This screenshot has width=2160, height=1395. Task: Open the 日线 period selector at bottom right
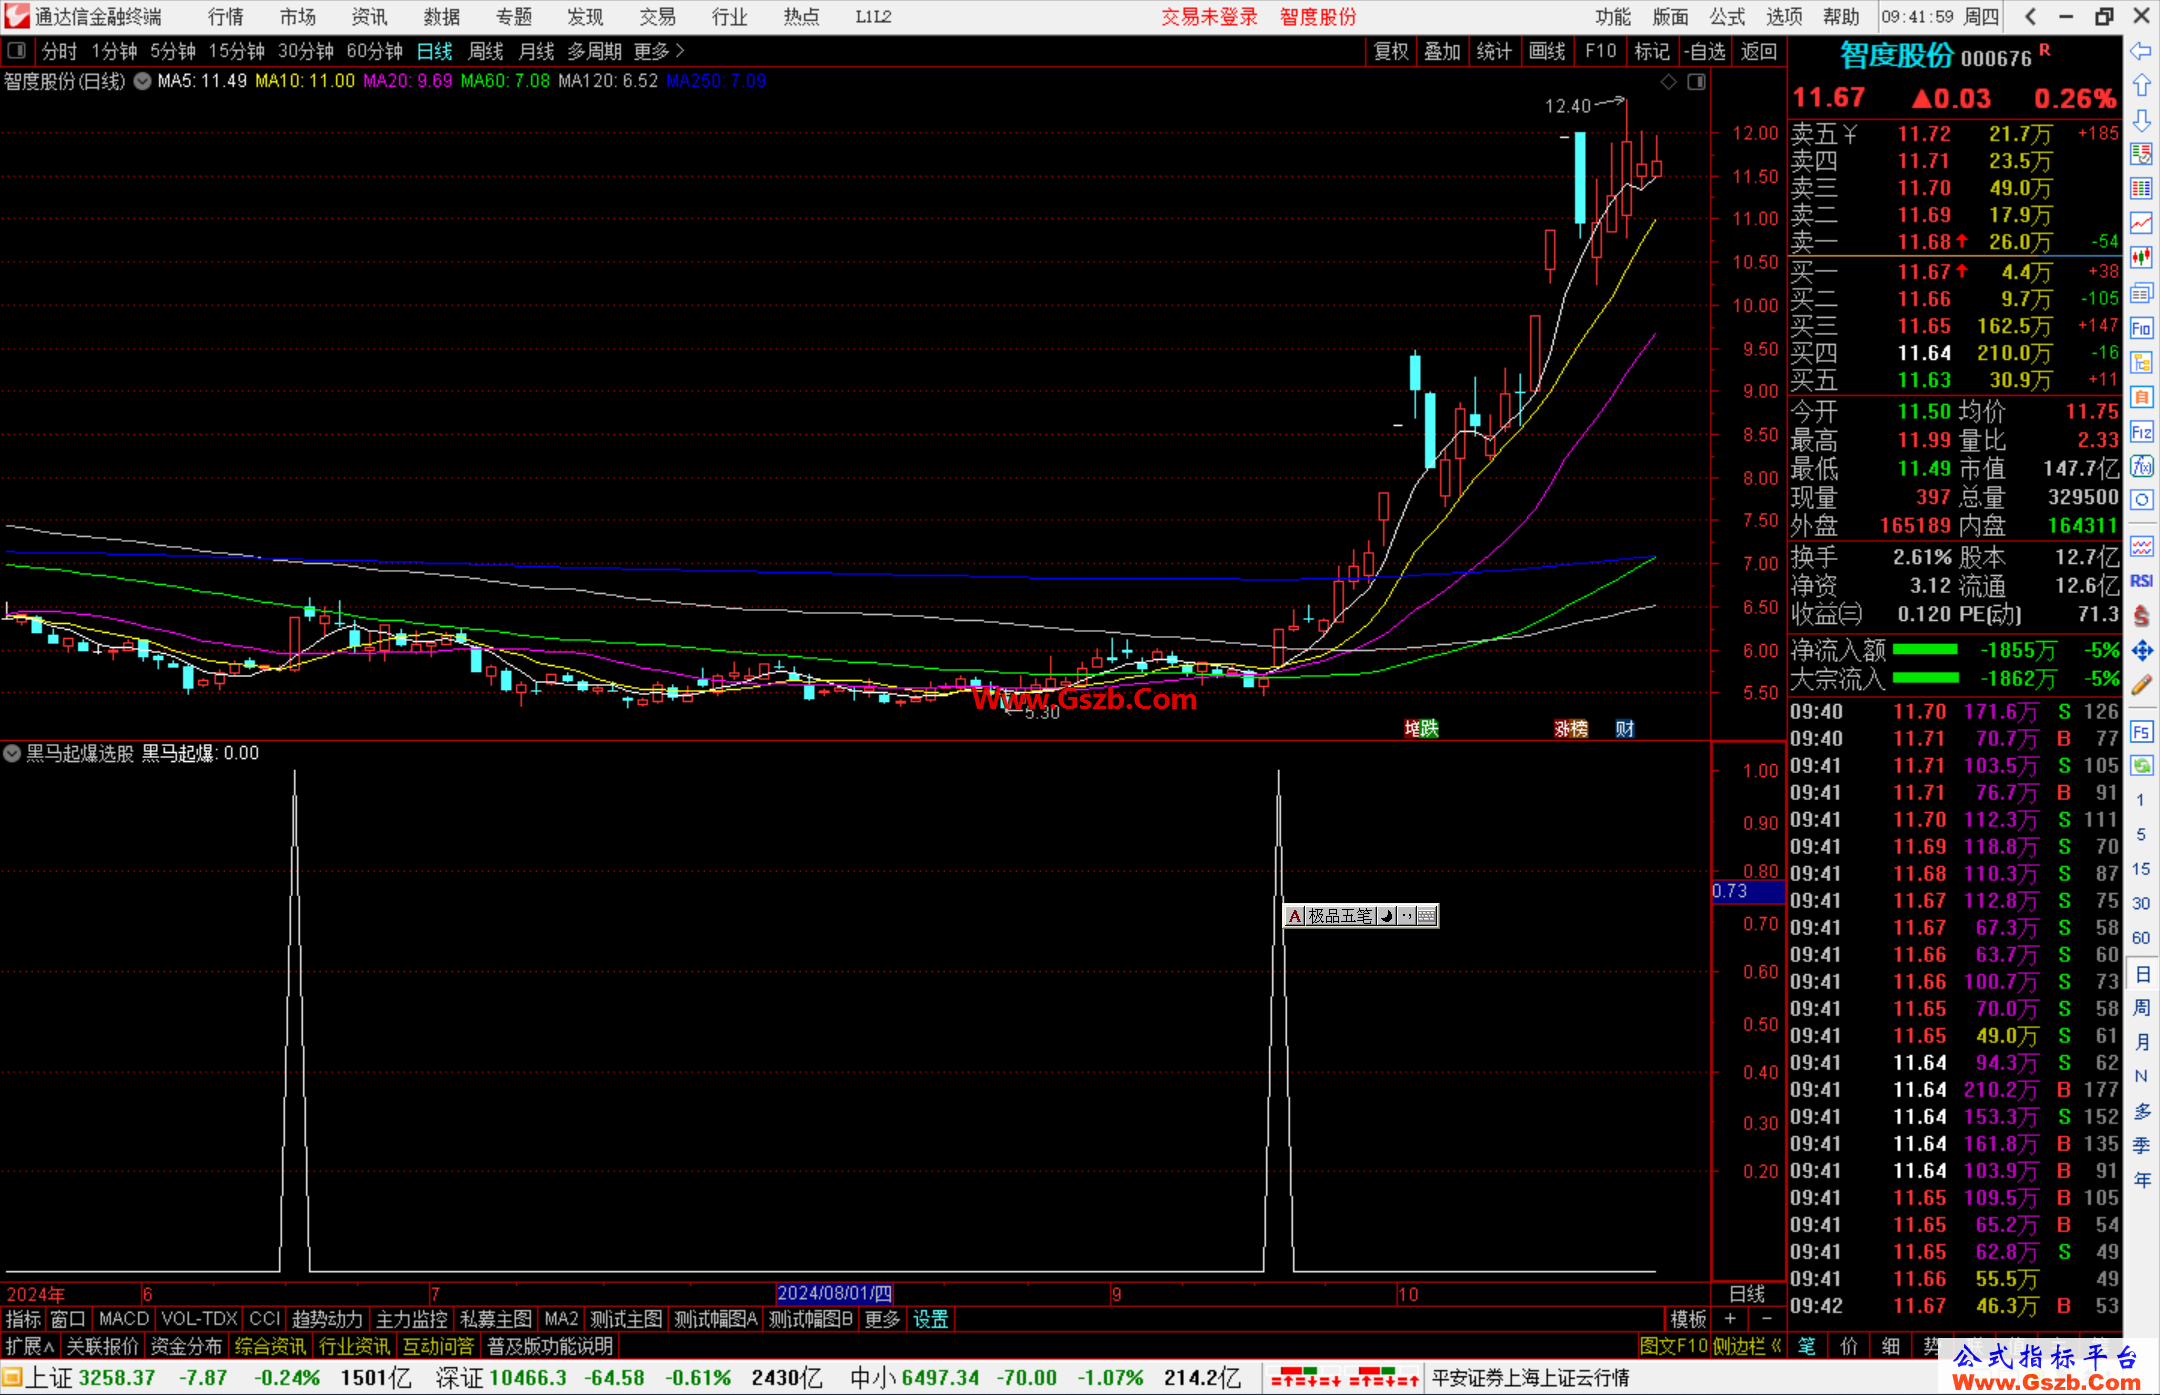pyautogui.click(x=1747, y=1293)
